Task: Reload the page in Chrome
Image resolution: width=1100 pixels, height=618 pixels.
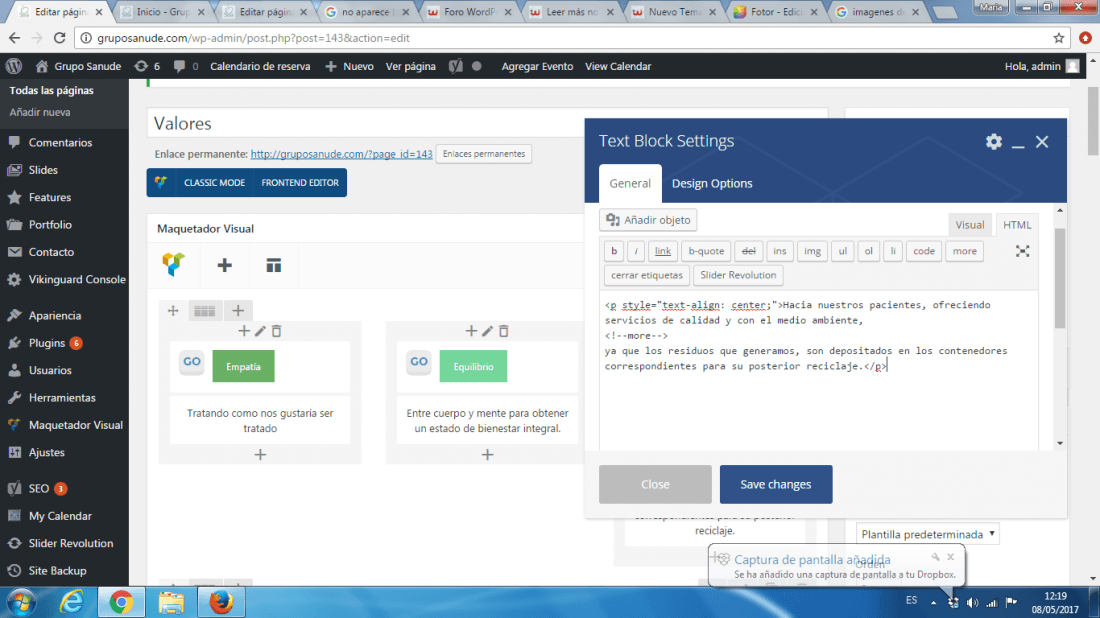Action: pos(60,38)
